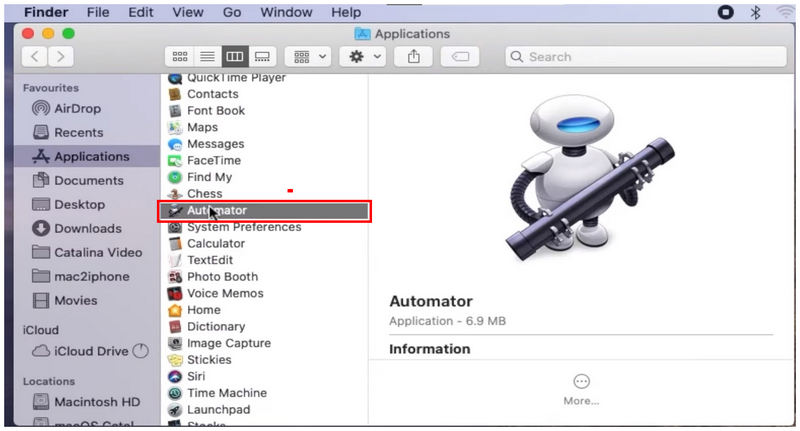Open the gear Action menu
Screen dimensions: 800x431
364,56
